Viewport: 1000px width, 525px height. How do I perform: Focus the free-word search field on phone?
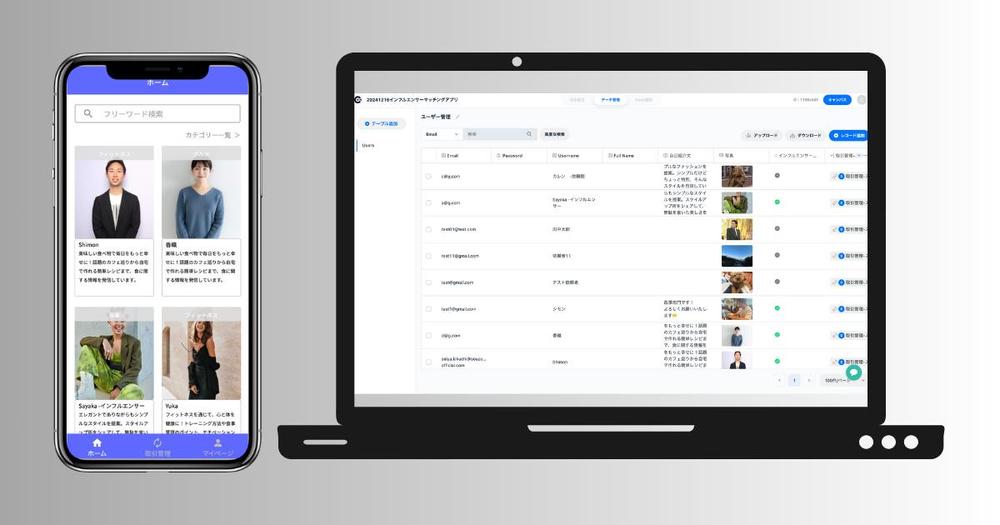click(x=158, y=114)
